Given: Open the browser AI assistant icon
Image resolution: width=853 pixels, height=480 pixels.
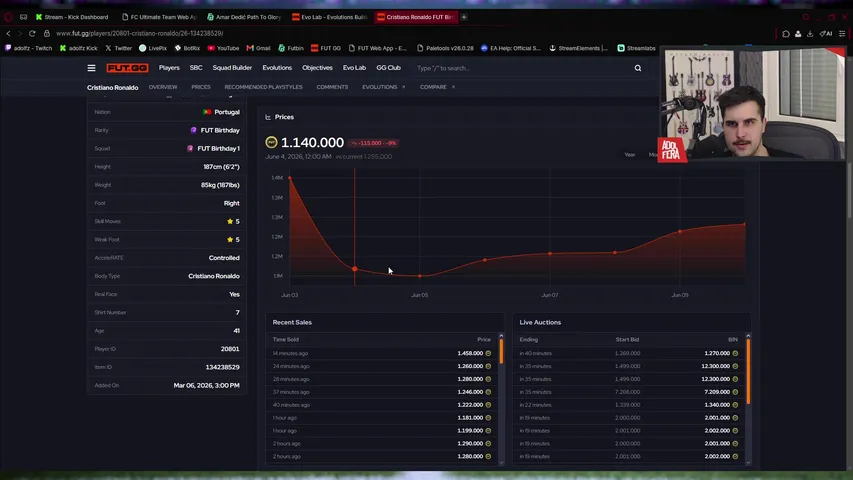Looking at the screenshot, I should coord(826,34).
